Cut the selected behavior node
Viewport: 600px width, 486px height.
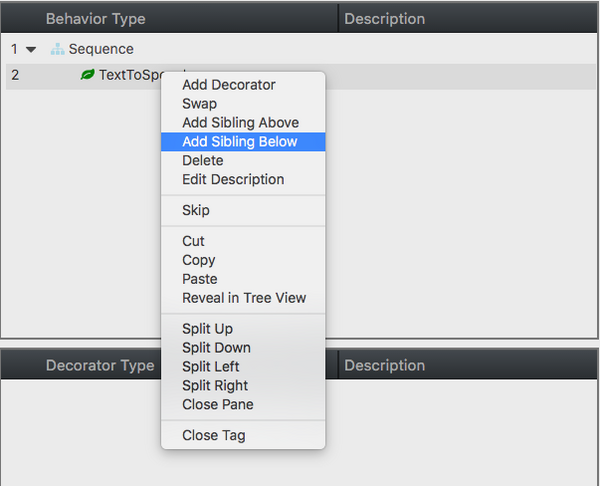click(193, 241)
